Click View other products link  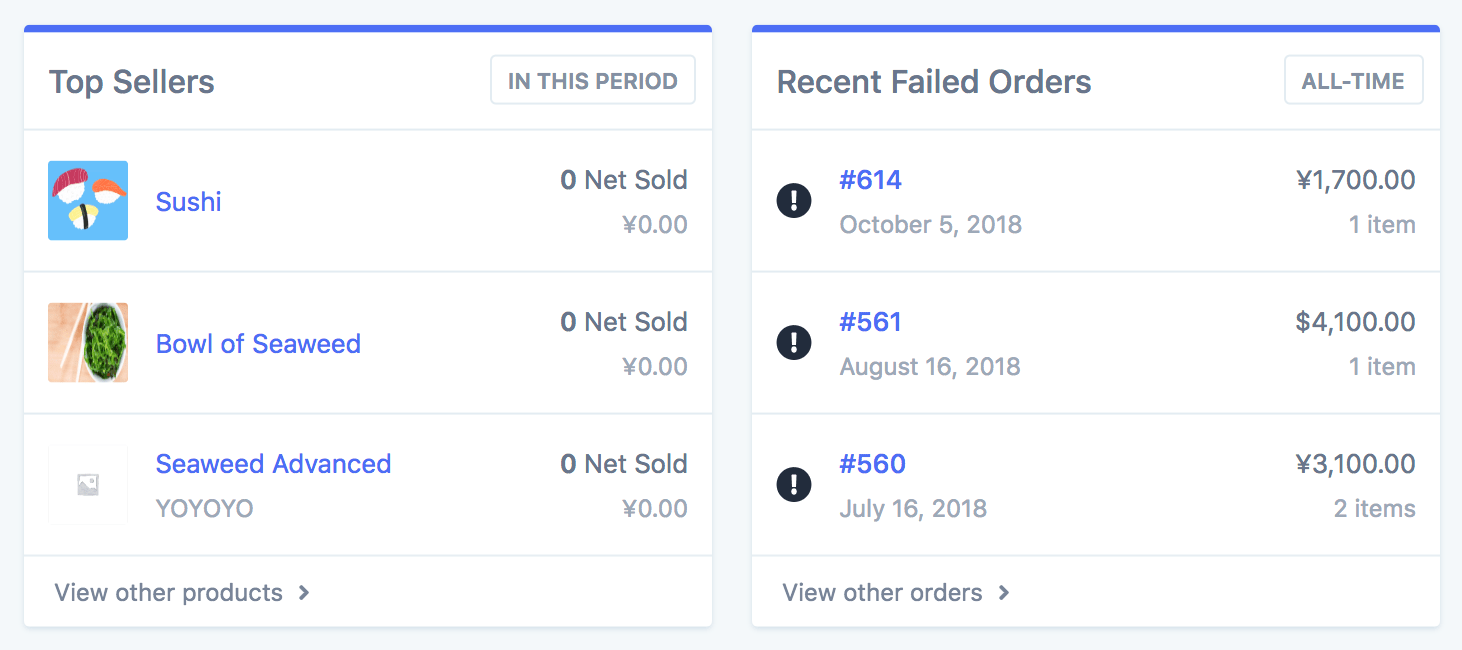(168, 593)
